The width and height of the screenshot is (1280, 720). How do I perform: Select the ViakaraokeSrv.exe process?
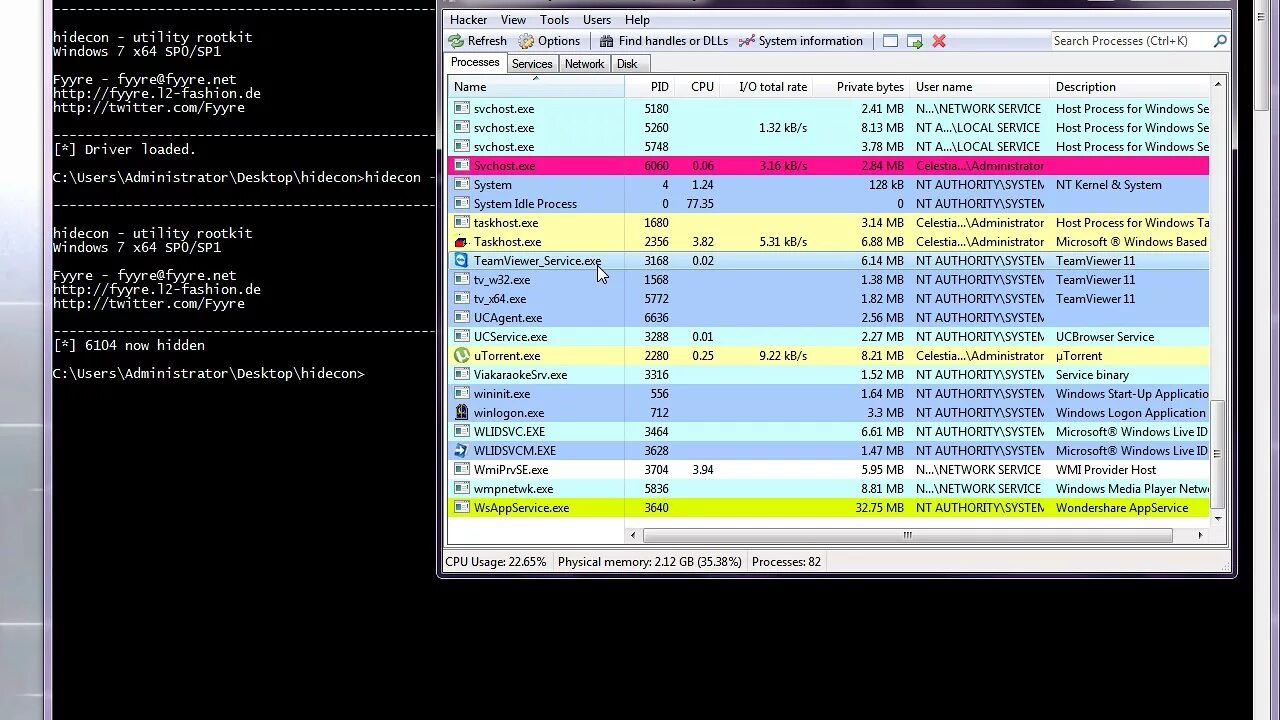click(x=828, y=375)
